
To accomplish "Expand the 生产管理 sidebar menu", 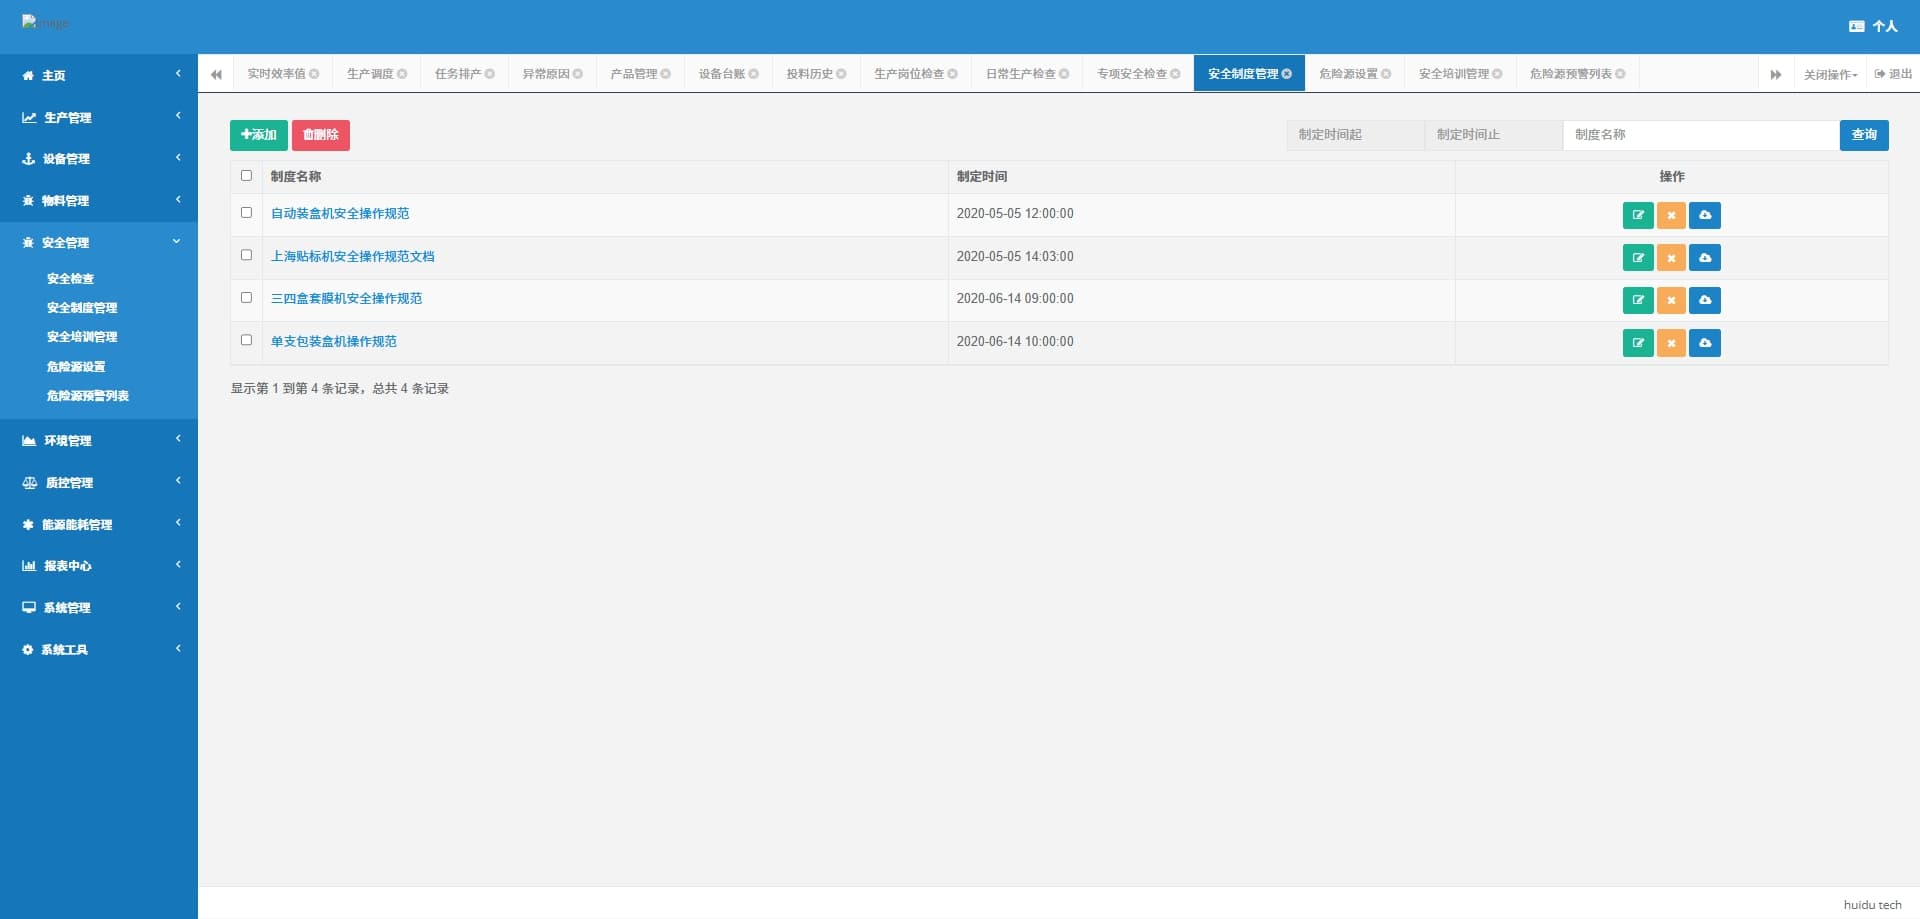I will tap(99, 117).
